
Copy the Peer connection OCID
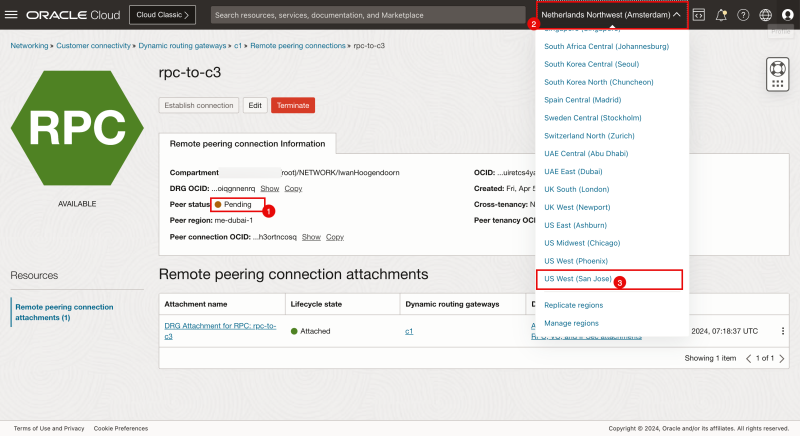(x=335, y=237)
